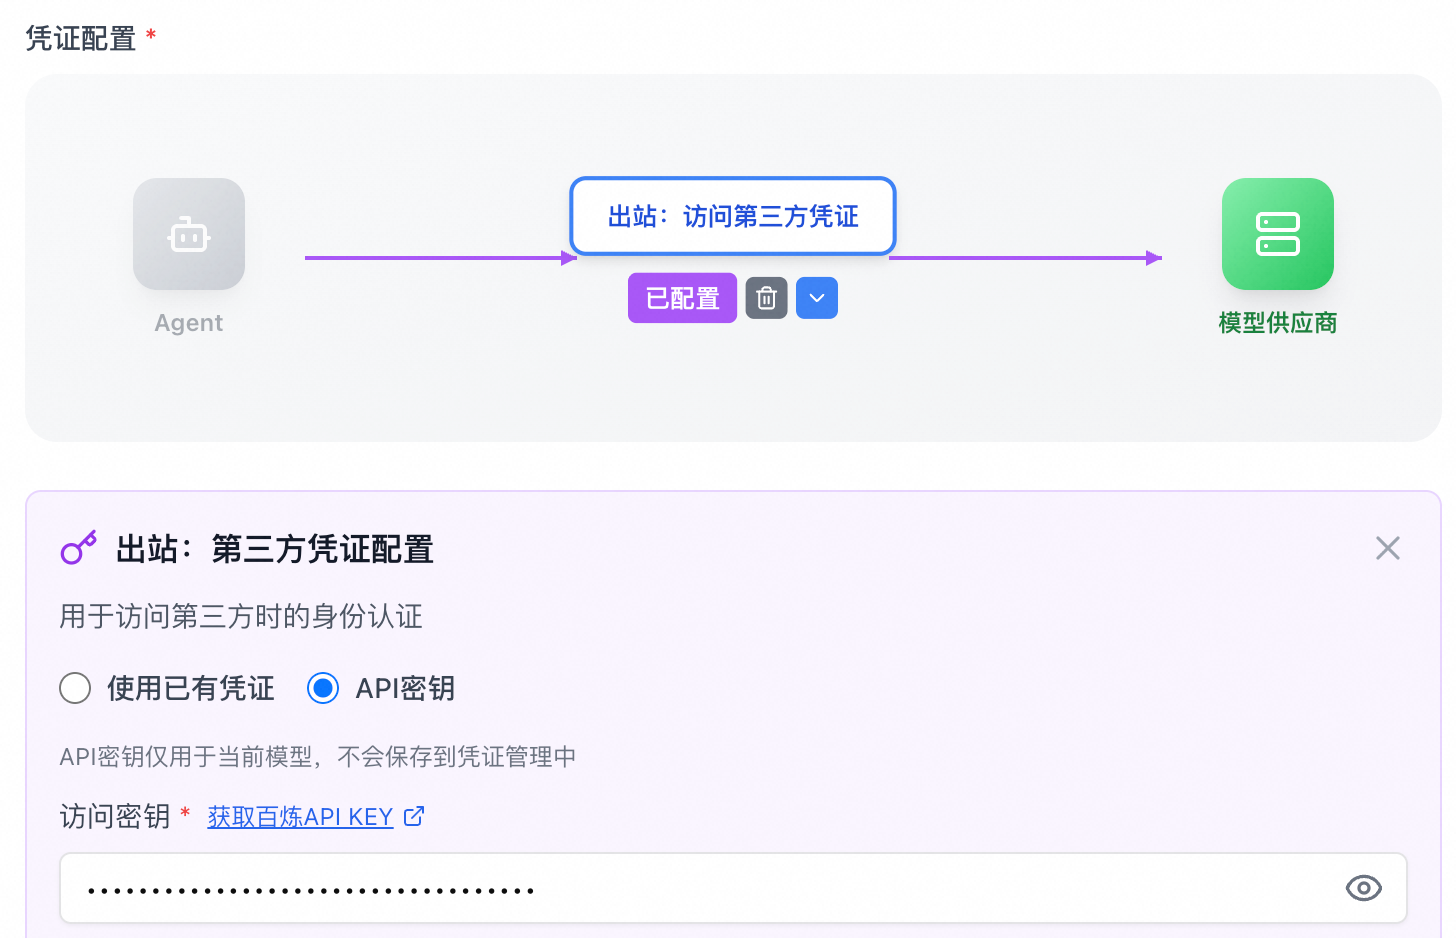This screenshot has width=1456, height=938.
Task: Click the green 模型供应商 server icon
Action: pyautogui.click(x=1277, y=234)
